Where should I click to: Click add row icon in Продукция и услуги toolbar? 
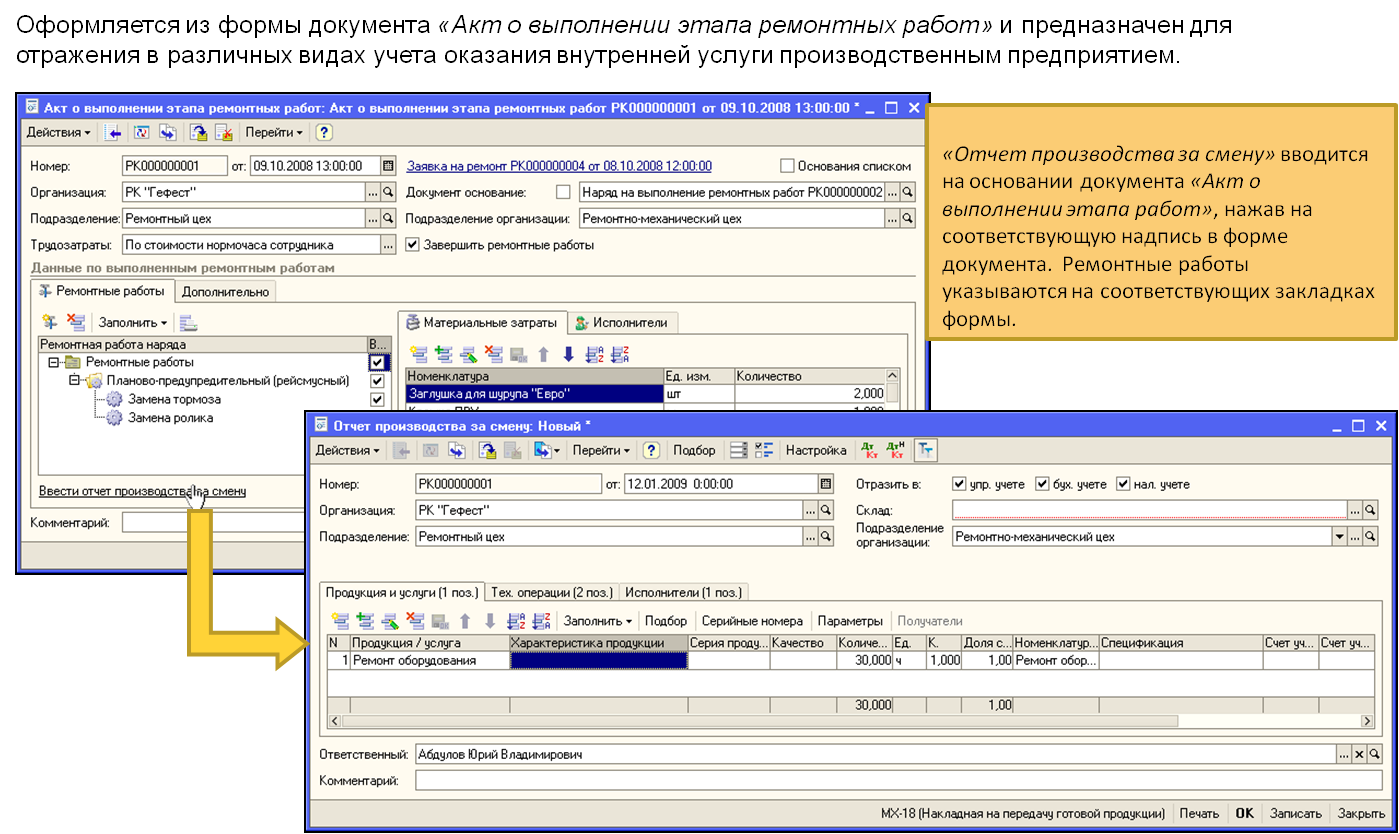click(339, 621)
